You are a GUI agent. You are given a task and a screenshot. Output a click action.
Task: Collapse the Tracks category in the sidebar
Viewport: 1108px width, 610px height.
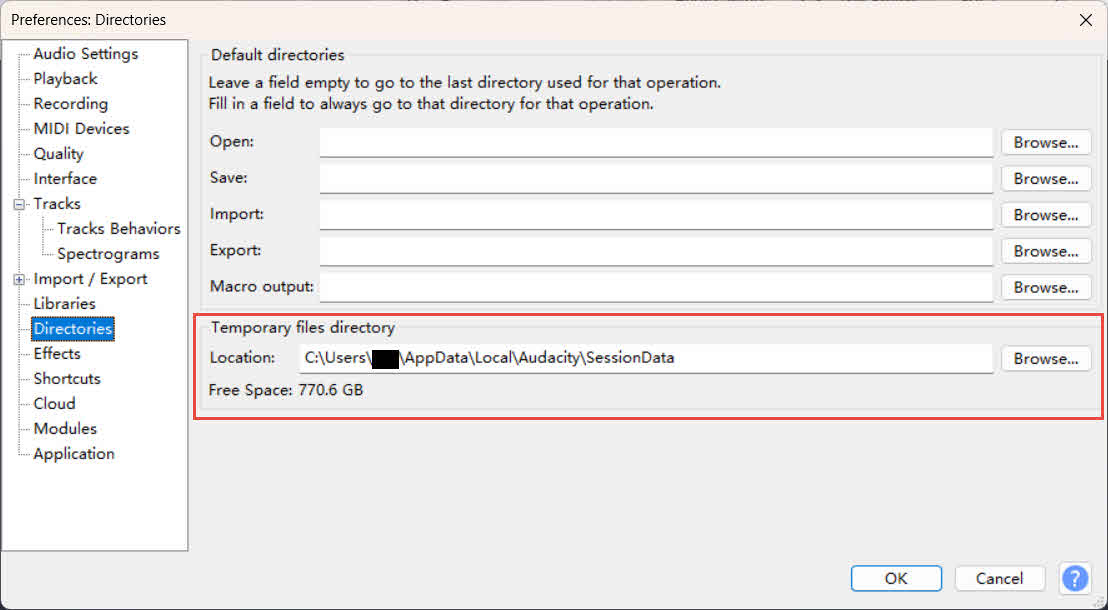pos(21,203)
